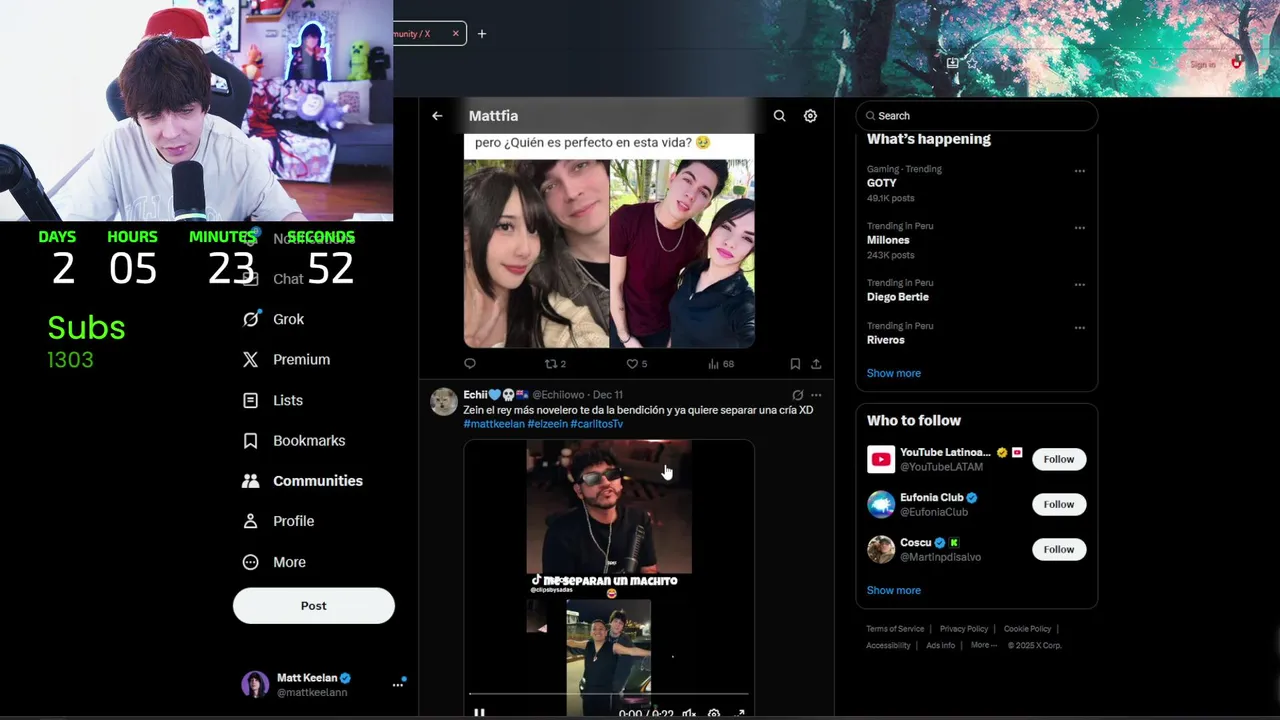Open the @Echiiowo handle

tap(558, 395)
